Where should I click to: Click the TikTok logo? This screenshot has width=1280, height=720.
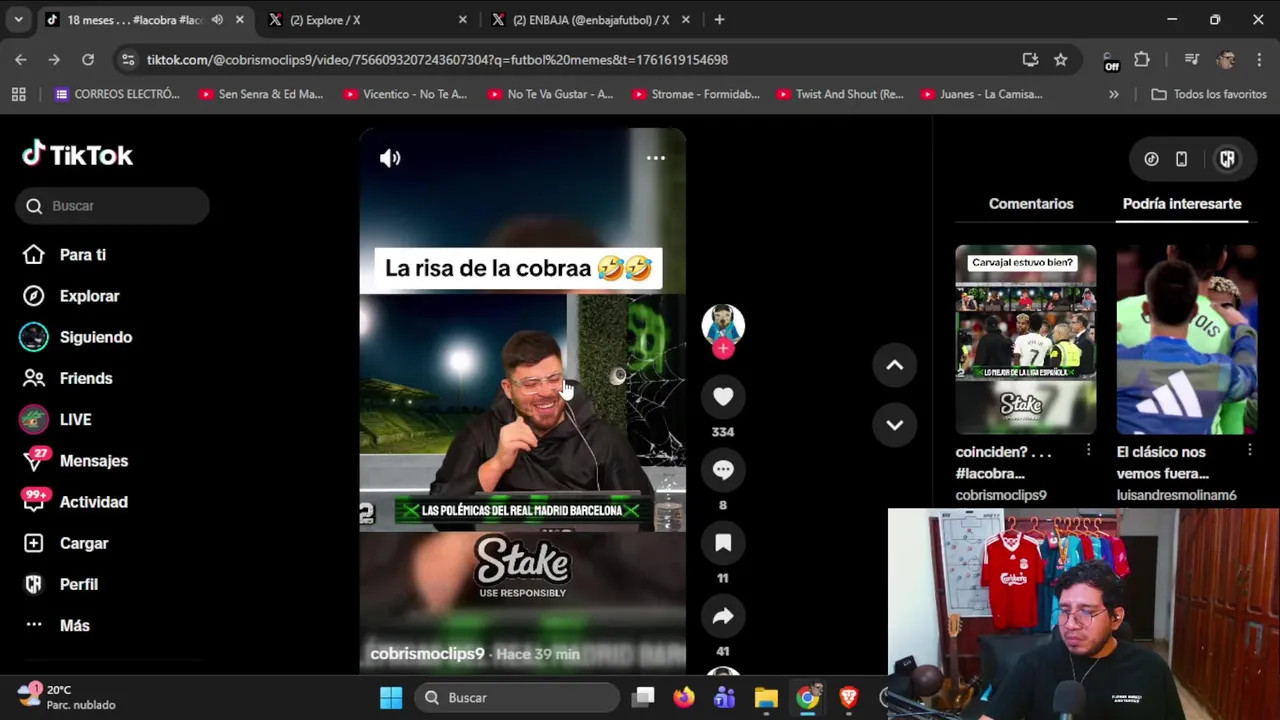(x=78, y=155)
